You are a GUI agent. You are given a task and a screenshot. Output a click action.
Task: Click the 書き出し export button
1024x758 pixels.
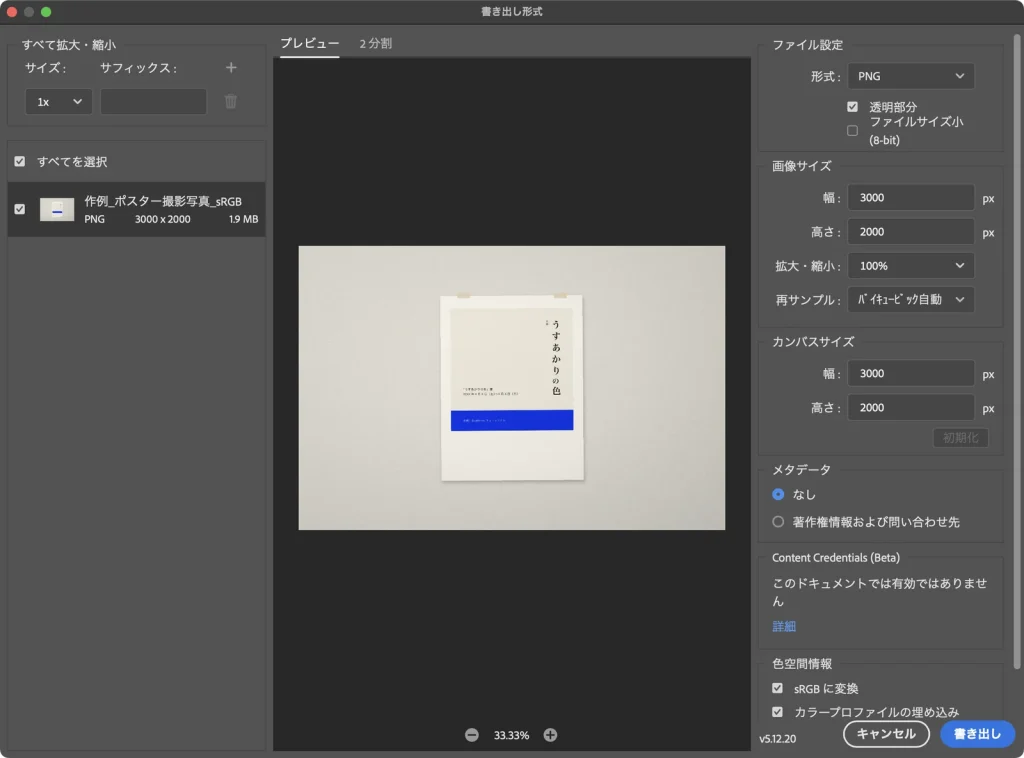(x=977, y=734)
